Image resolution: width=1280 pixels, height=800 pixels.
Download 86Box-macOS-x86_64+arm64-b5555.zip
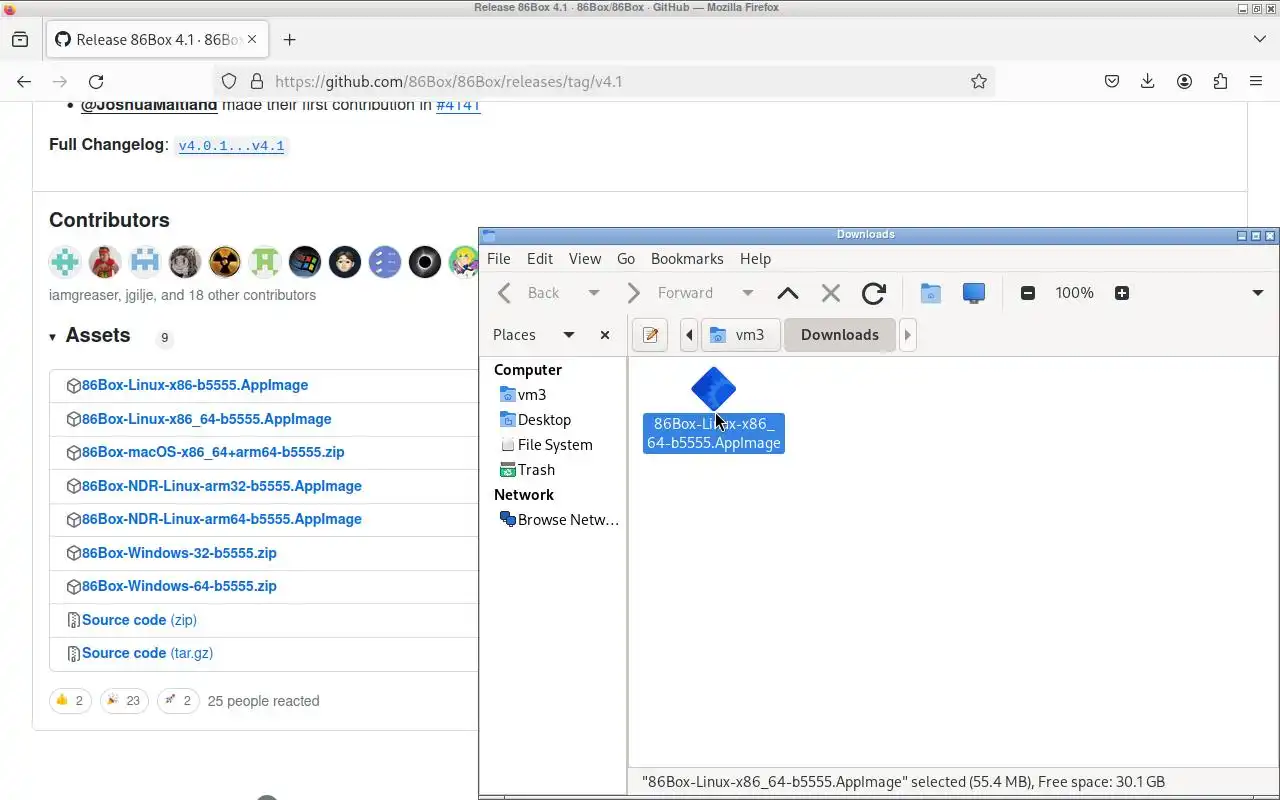coord(213,452)
